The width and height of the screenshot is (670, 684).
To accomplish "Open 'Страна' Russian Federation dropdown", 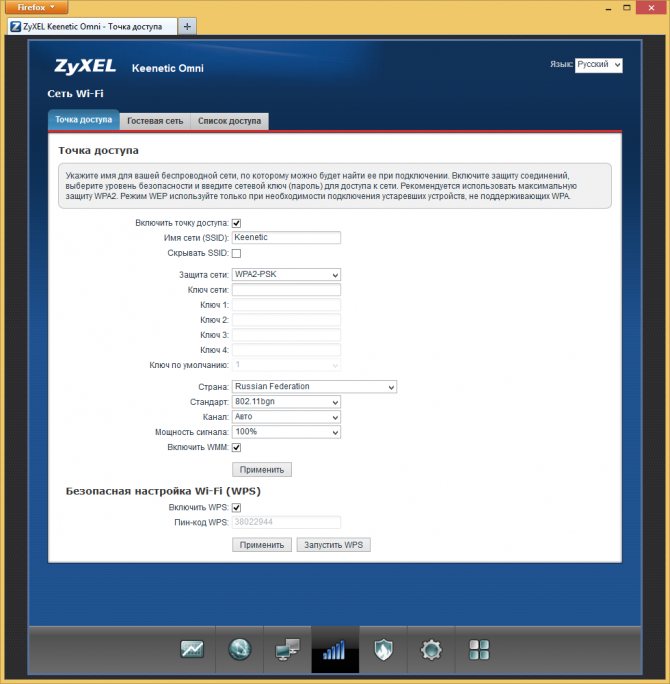I will [314, 386].
